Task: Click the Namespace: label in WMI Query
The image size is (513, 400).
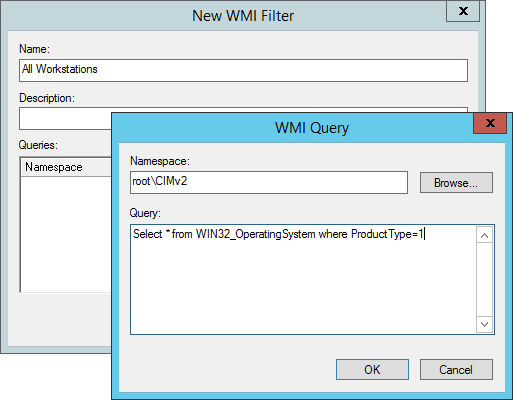Action: [160, 161]
